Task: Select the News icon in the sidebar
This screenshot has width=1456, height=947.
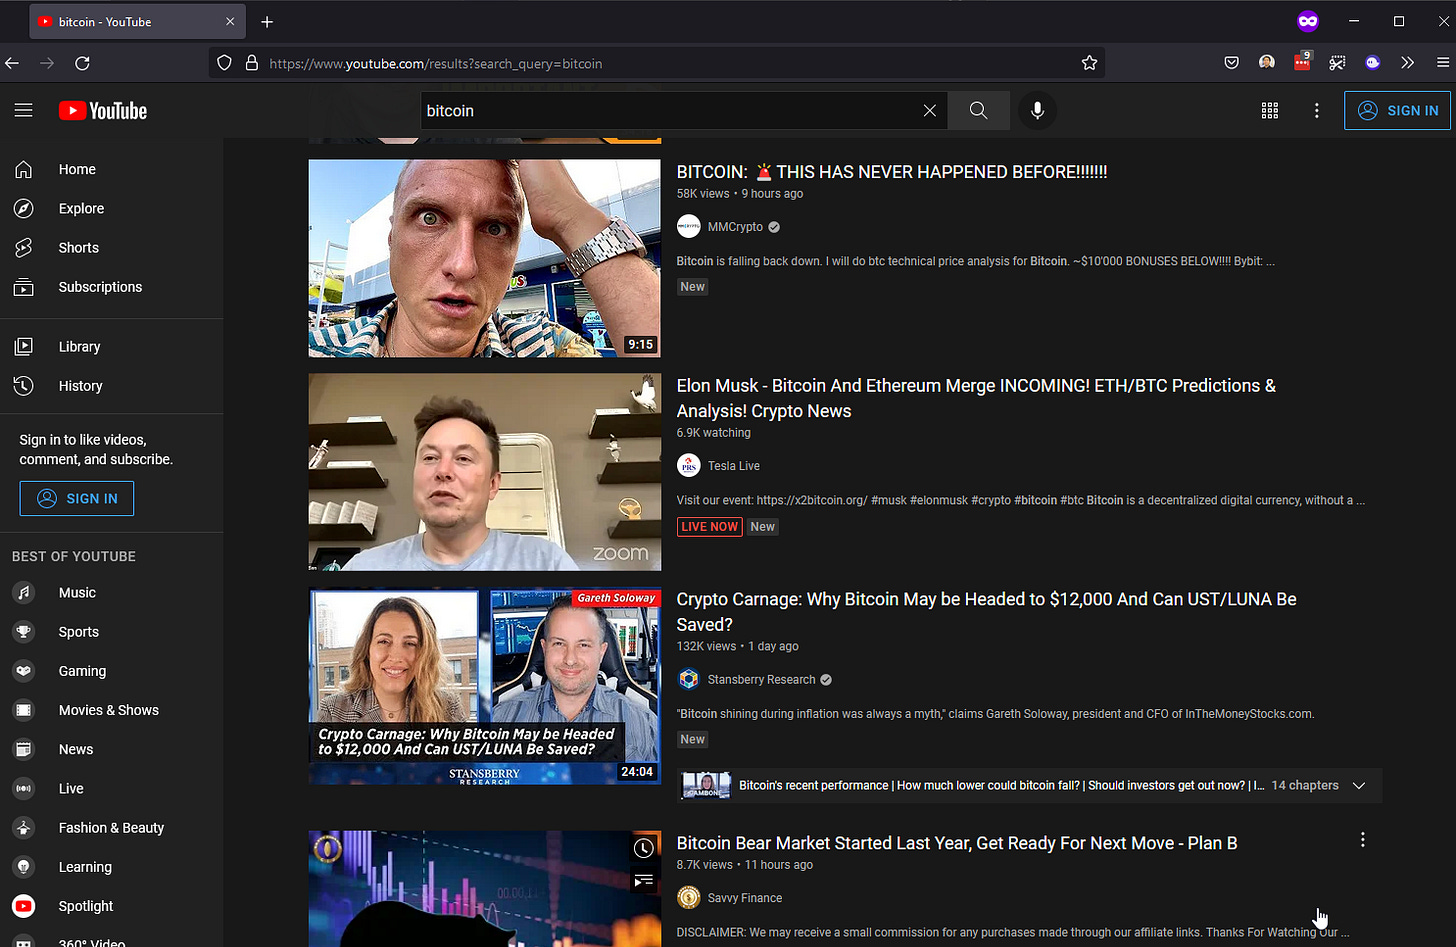Action: 24,749
